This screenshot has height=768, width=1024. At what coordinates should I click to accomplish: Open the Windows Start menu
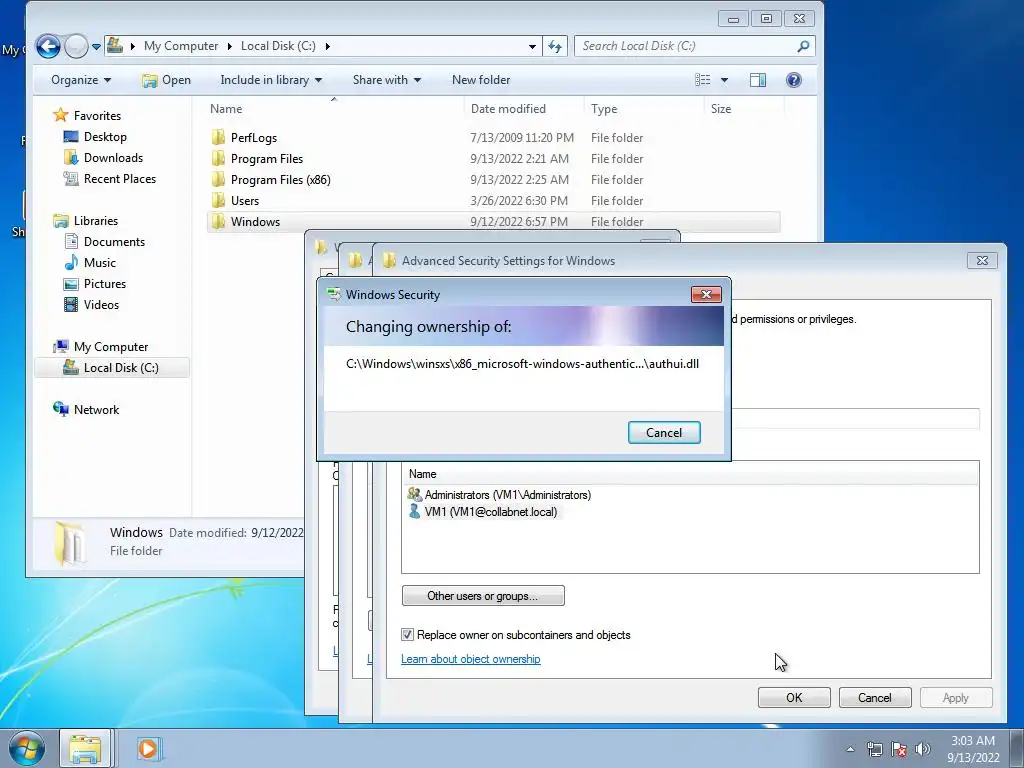point(26,748)
